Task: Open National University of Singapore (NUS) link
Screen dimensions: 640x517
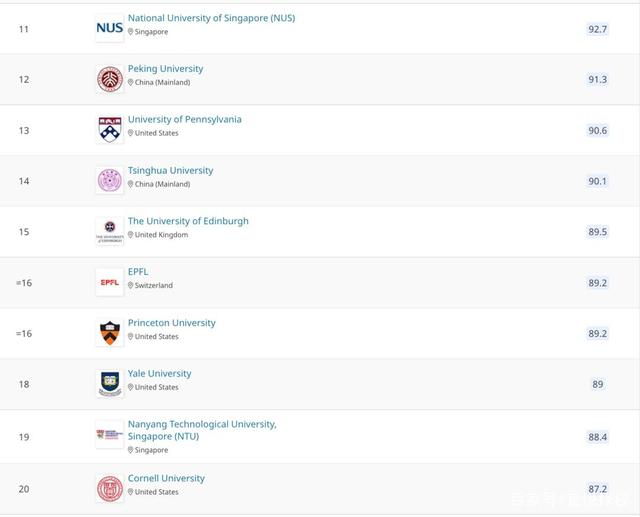Action: [x=211, y=18]
